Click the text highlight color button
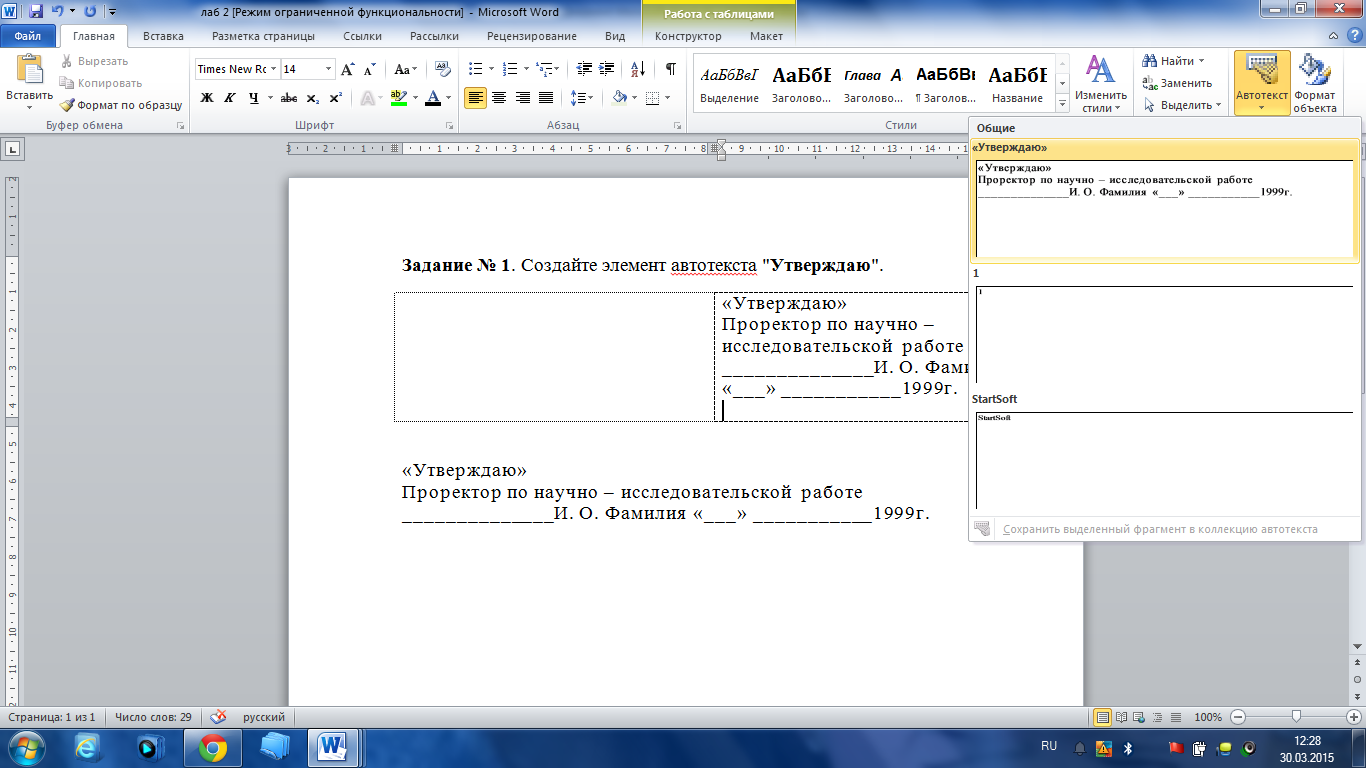1366x768 pixels. coord(398,98)
